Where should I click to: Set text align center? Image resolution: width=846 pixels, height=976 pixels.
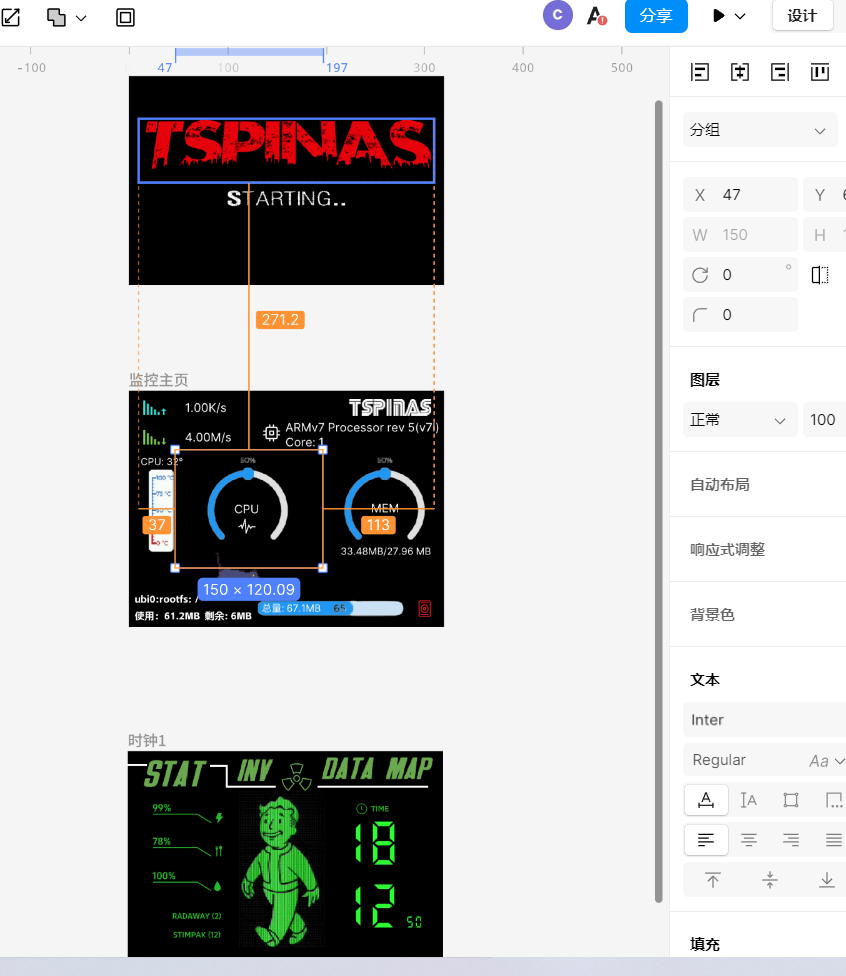pyautogui.click(x=748, y=840)
